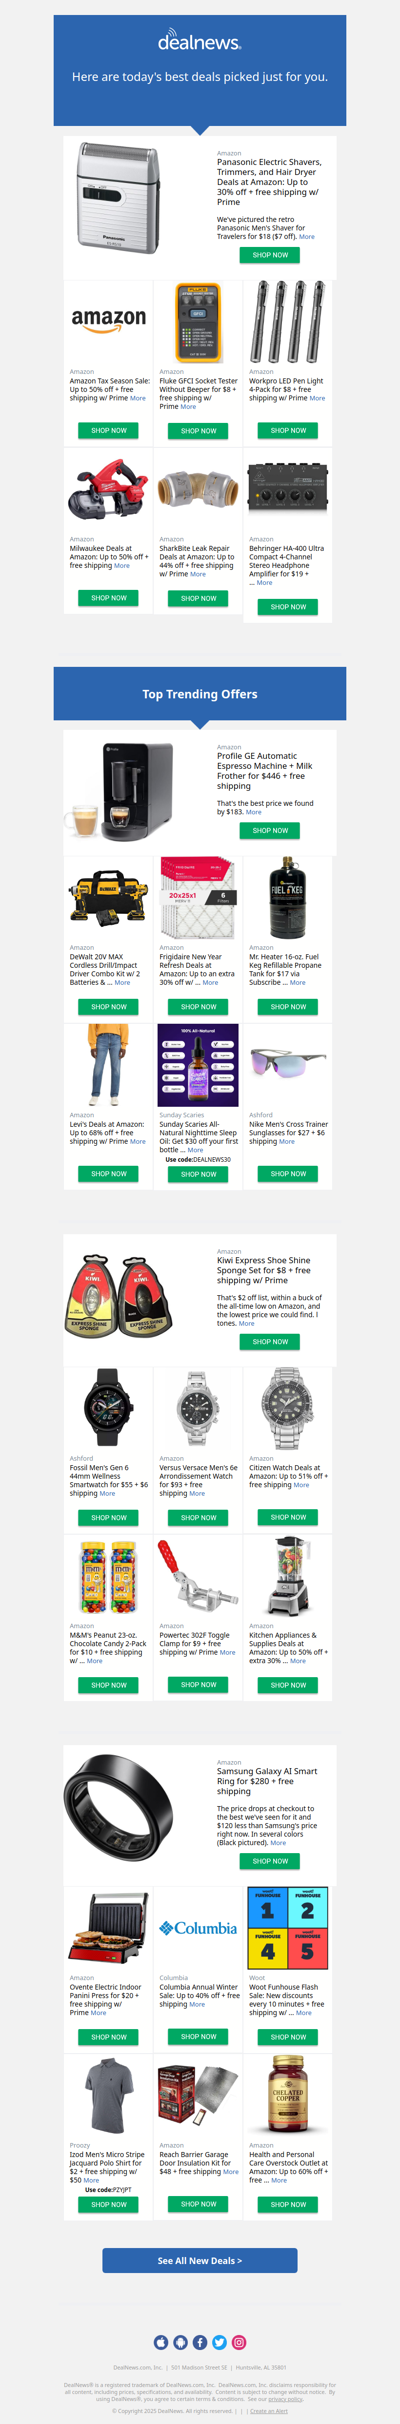Open the Twitter social icon
Screen dimensions: 400x2424
[x=219, y=2342]
